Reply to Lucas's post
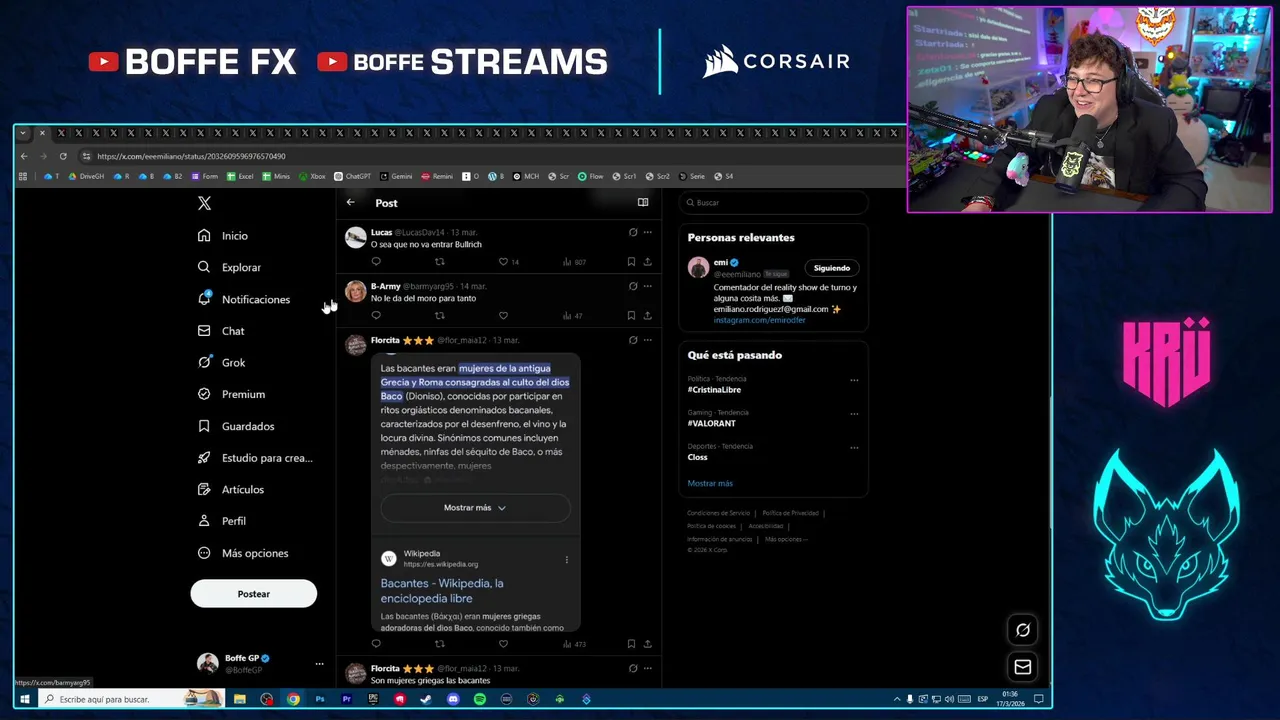Screen dimensions: 1280x720 pyautogui.click(x=376, y=262)
